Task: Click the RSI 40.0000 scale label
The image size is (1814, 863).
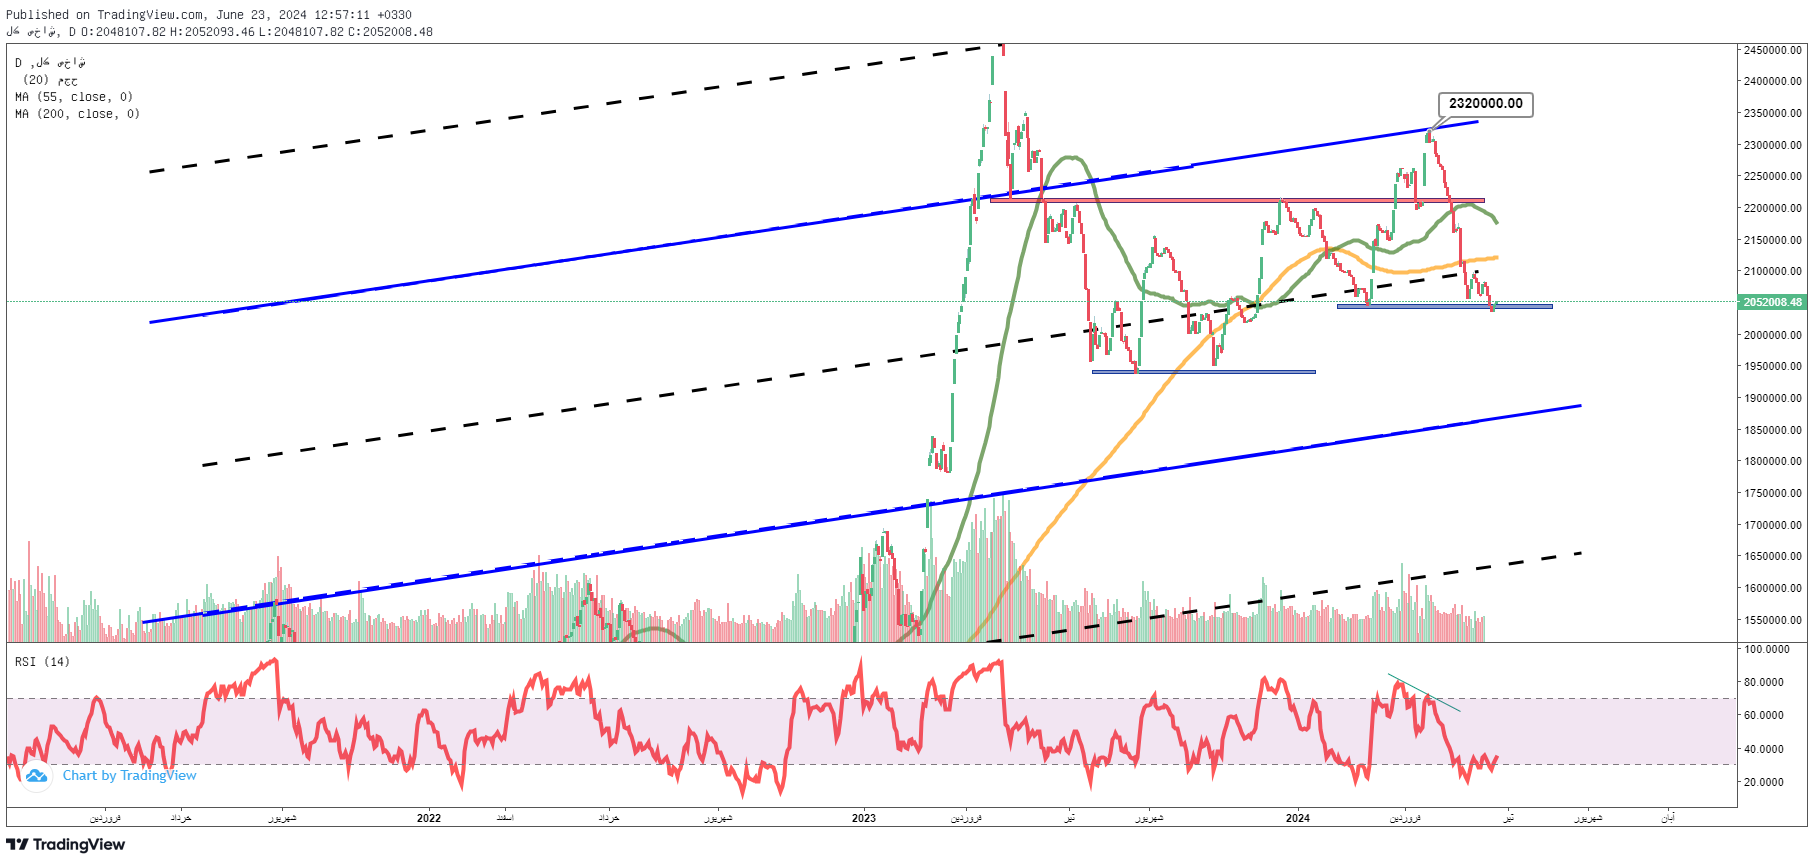Action: coord(1764,749)
